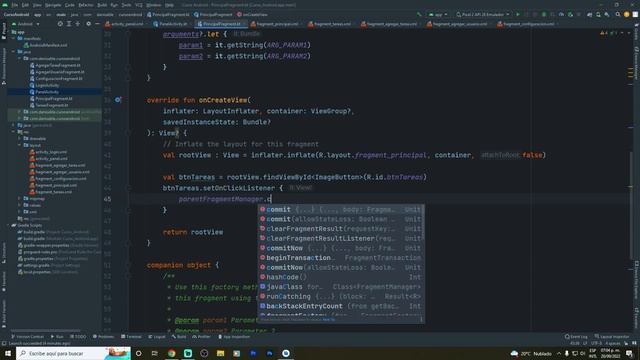Open the Navigate menu
The image size is (640, 360).
point(53,5)
